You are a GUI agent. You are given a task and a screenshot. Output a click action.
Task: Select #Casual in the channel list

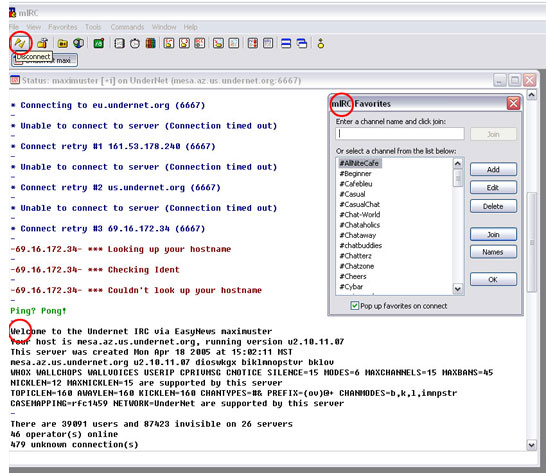pos(352,194)
